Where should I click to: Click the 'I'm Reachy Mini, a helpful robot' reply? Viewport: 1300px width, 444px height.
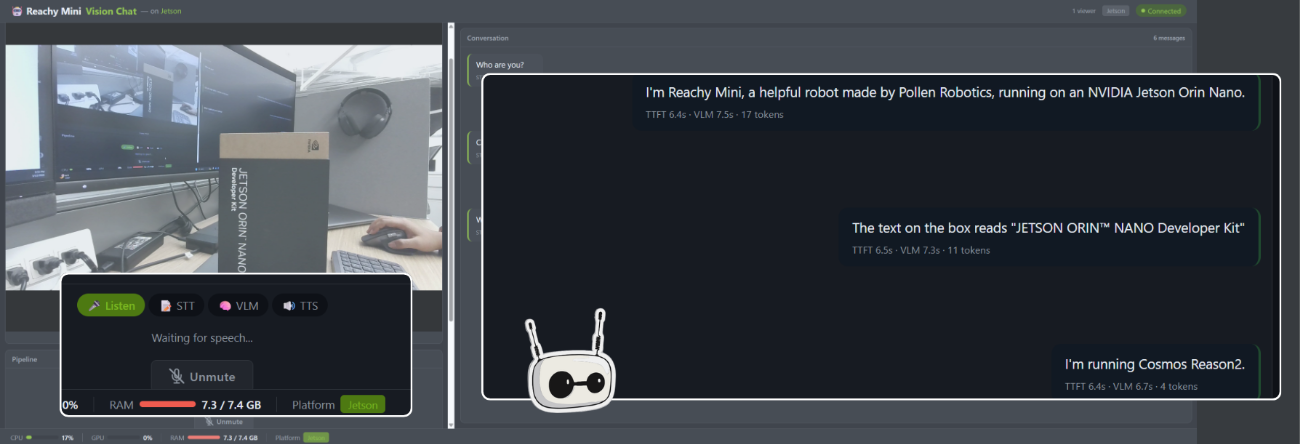[x=945, y=92]
